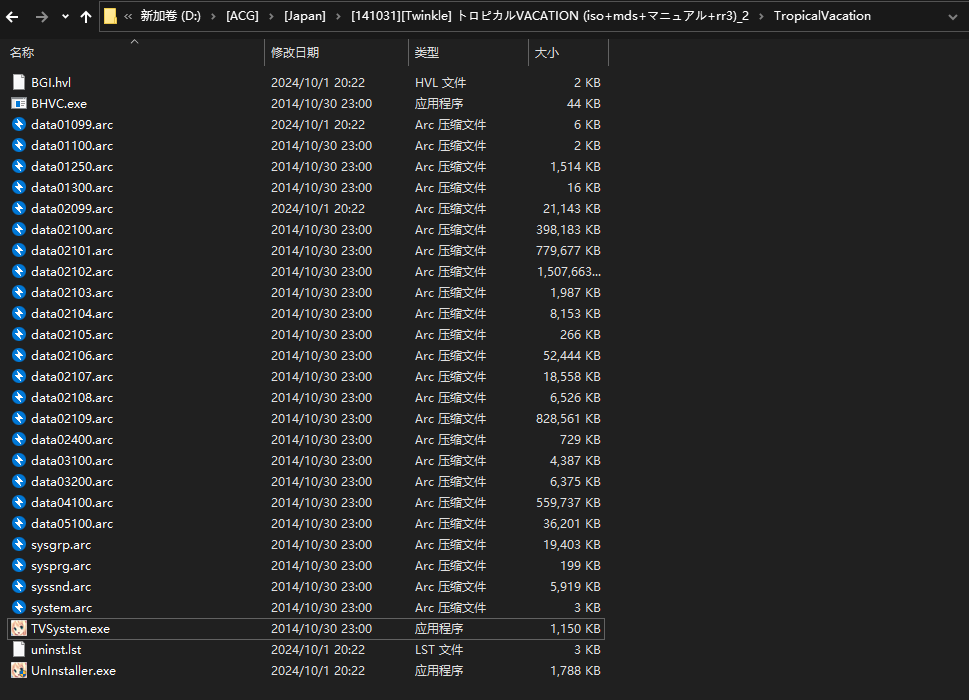Expand address bar history dropdown
This screenshot has height=700, width=969.
click(x=952, y=17)
